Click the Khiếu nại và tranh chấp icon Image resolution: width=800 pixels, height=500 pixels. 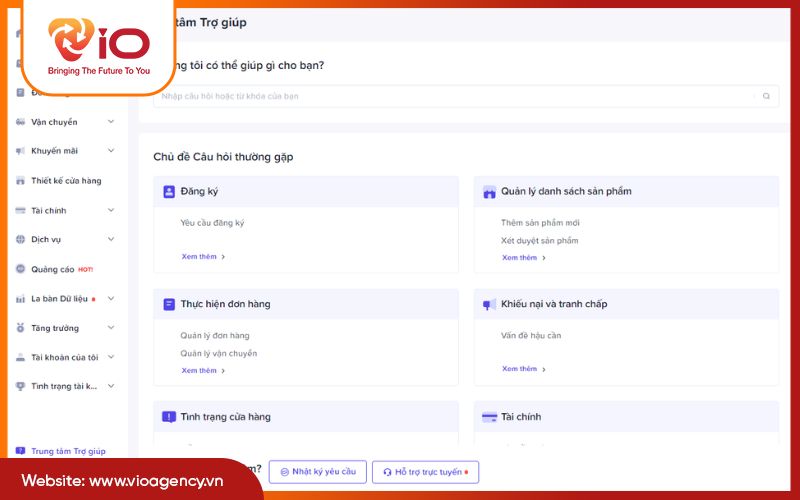489,304
